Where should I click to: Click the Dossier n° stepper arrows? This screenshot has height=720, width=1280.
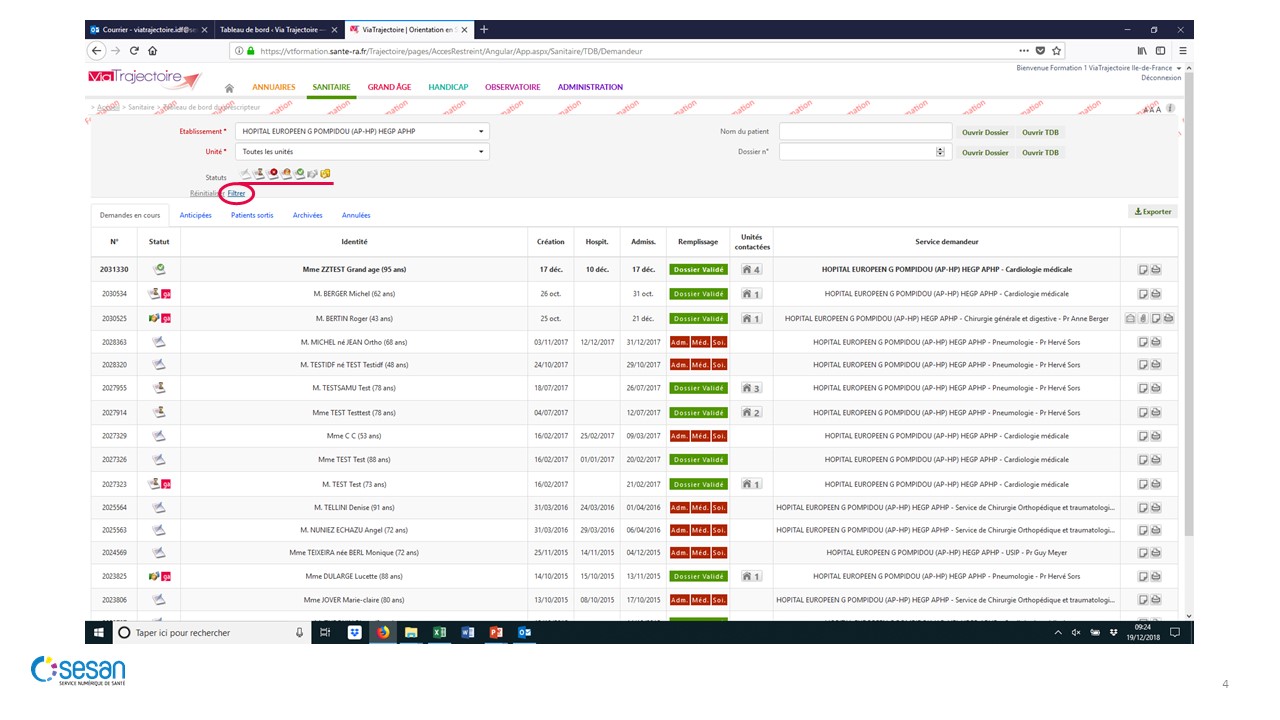[940, 152]
